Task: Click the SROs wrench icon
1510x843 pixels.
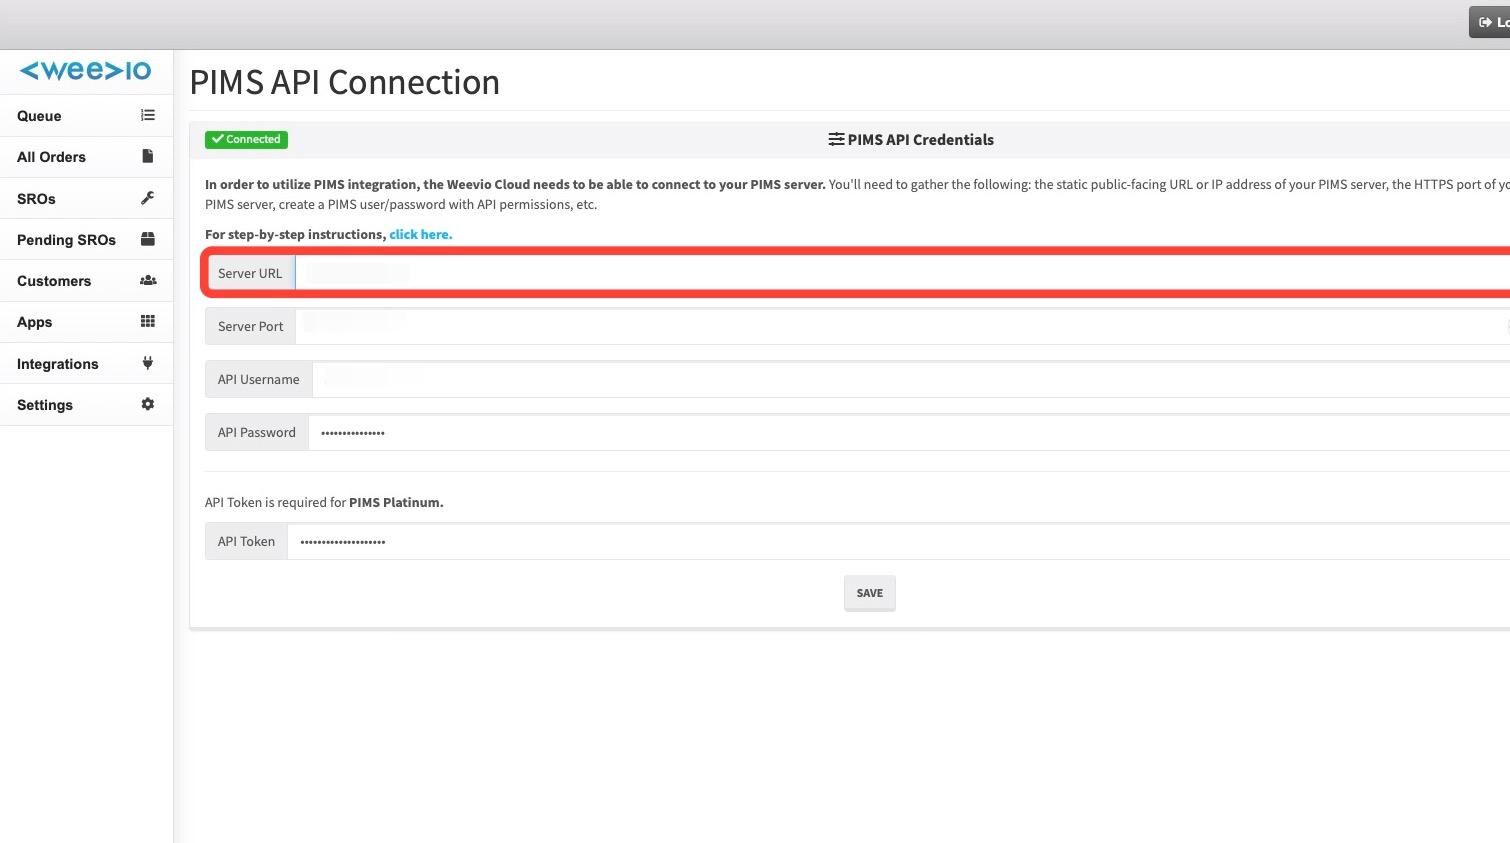Action: point(148,198)
